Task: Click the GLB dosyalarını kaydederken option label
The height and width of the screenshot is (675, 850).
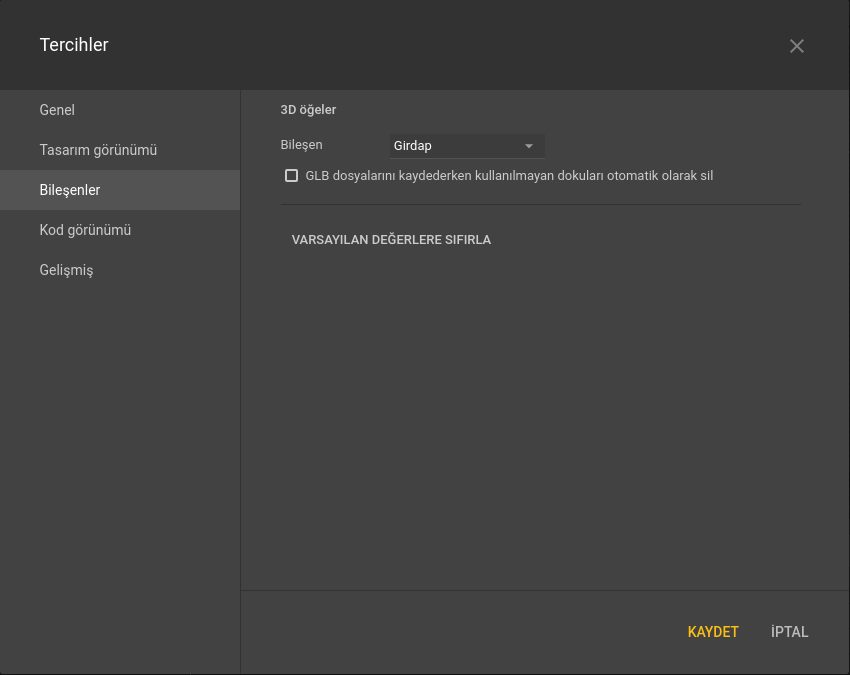Action: point(509,176)
